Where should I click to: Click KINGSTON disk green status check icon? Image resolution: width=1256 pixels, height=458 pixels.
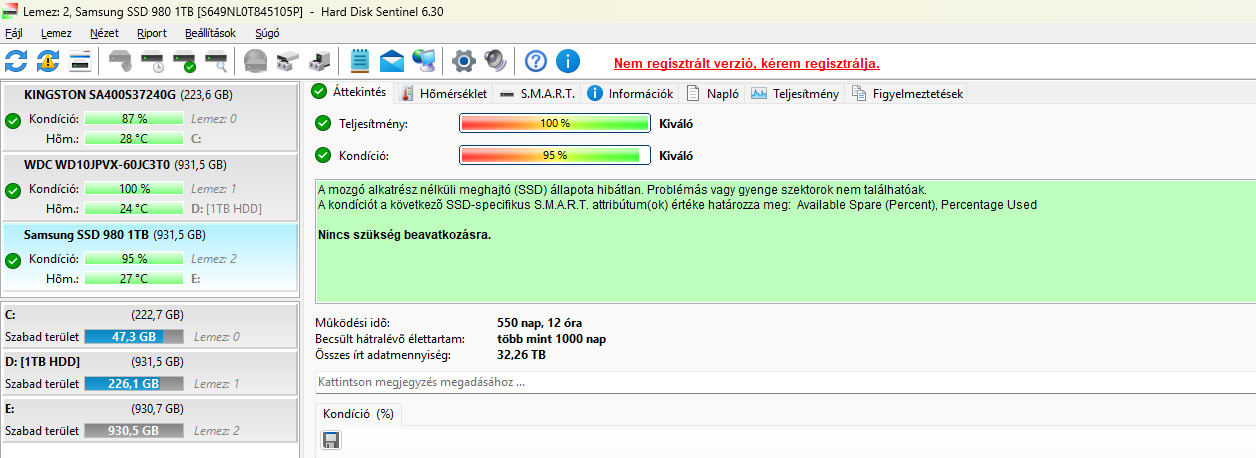(x=13, y=121)
